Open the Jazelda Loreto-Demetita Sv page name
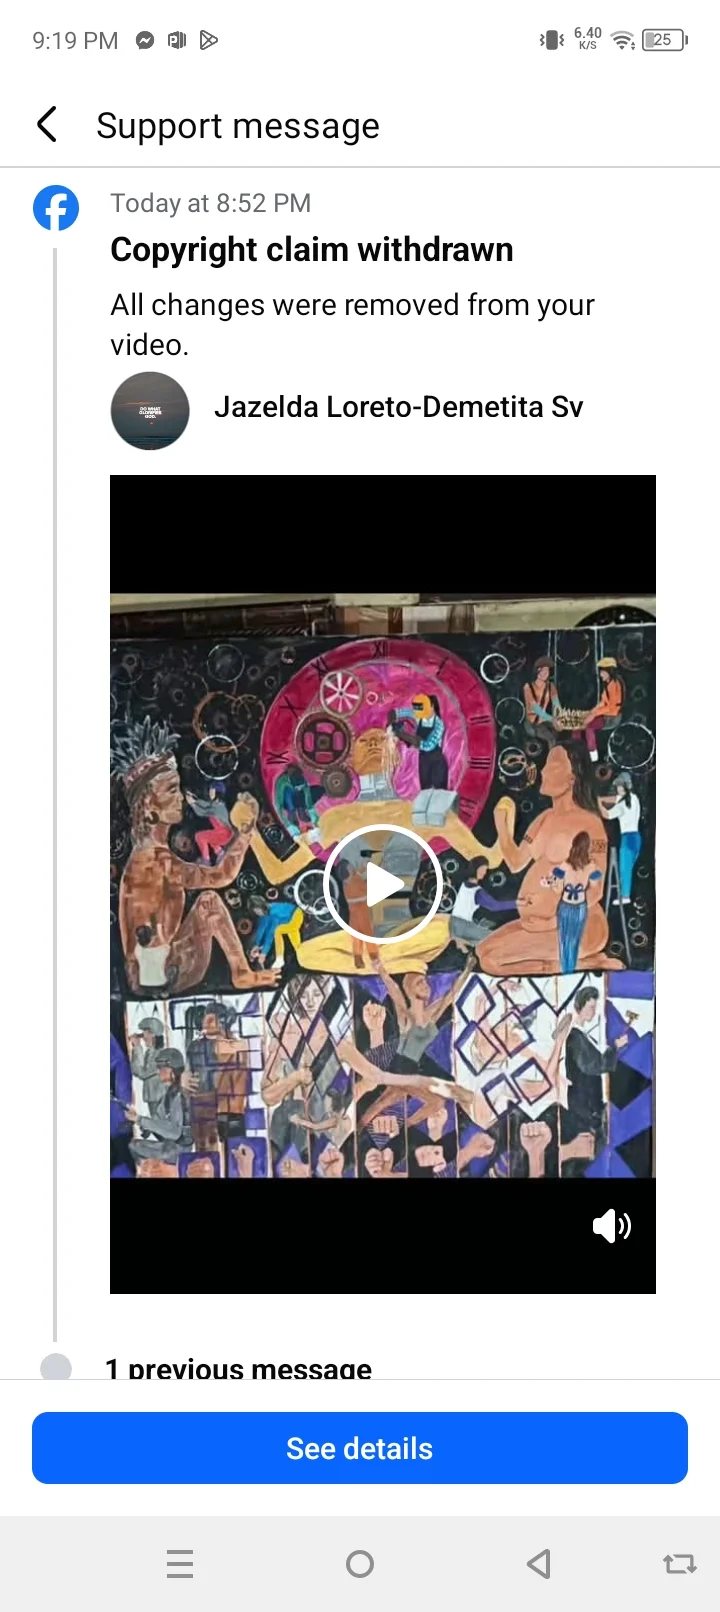Viewport: 720px width, 1612px height. (x=398, y=407)
